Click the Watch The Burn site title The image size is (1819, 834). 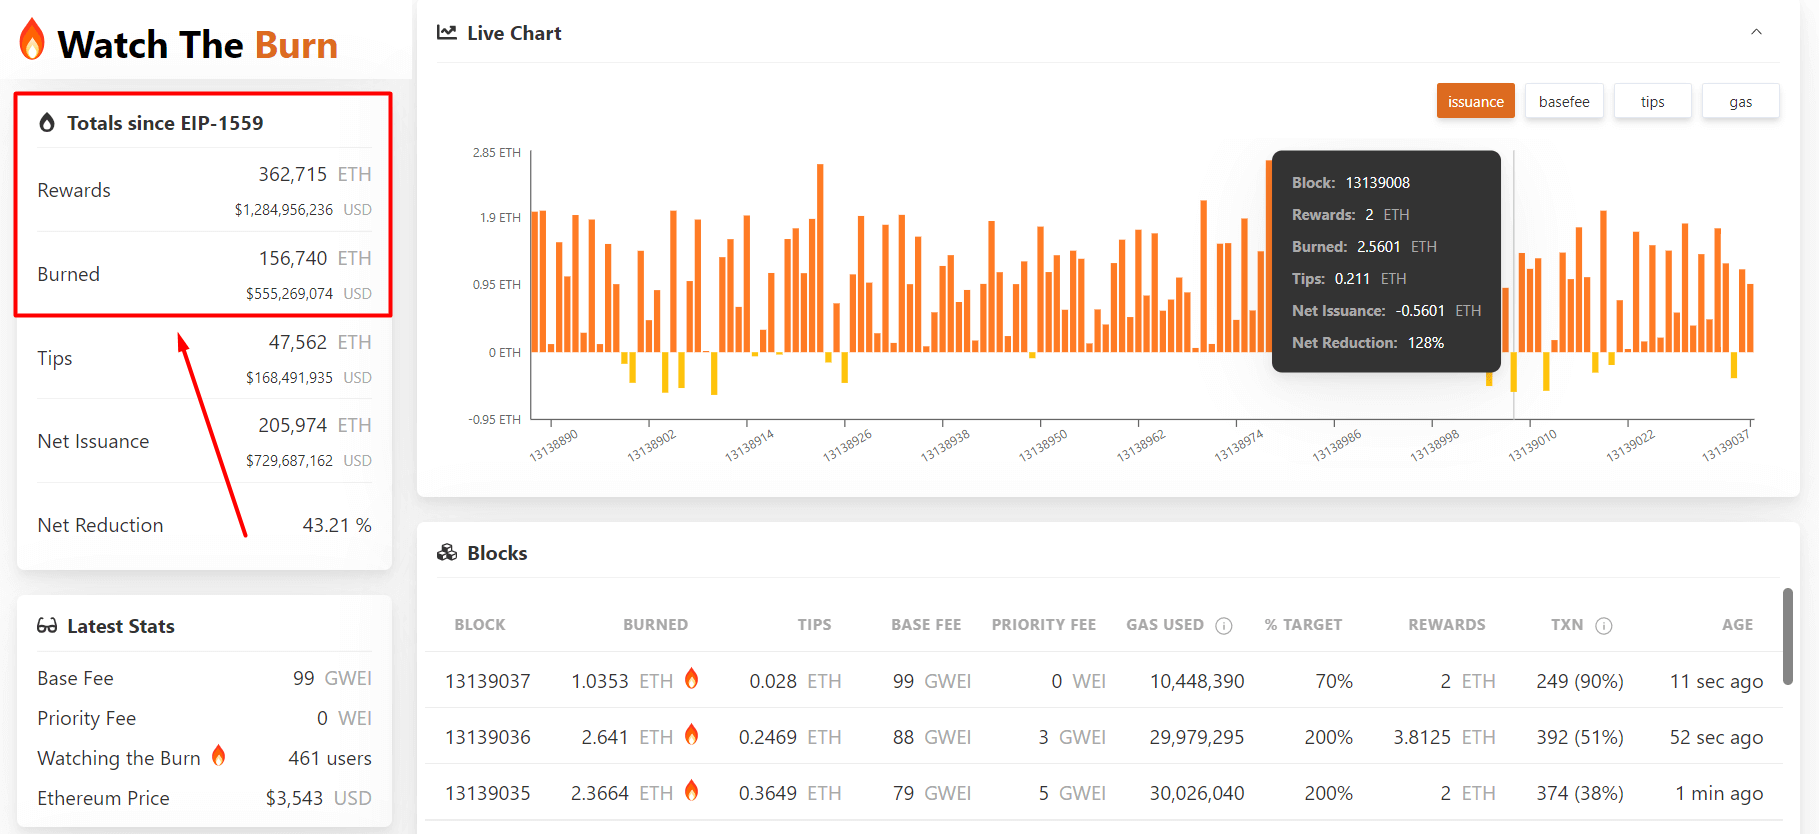click(197, 45)
